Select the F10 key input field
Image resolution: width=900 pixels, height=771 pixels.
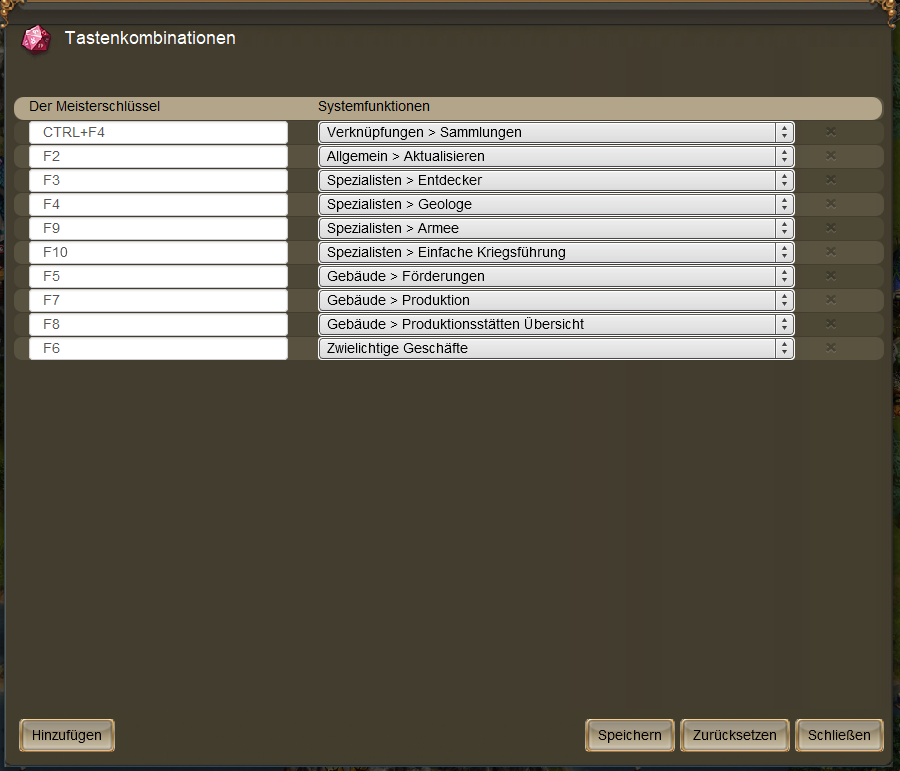point(158,252)
